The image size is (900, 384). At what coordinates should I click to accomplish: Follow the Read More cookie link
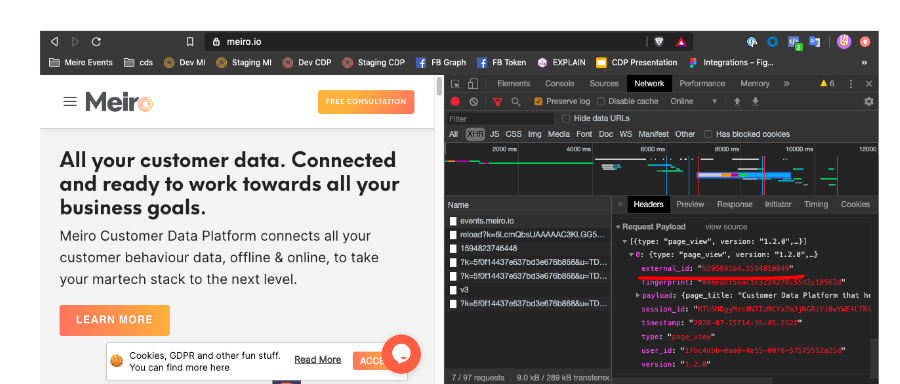click(x=317, y=360)
